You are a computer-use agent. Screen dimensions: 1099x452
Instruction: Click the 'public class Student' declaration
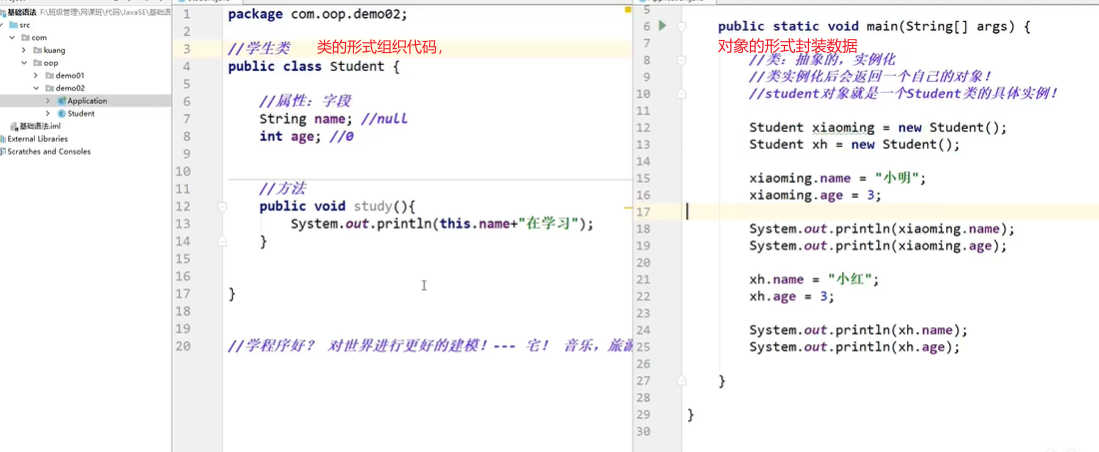306,67
